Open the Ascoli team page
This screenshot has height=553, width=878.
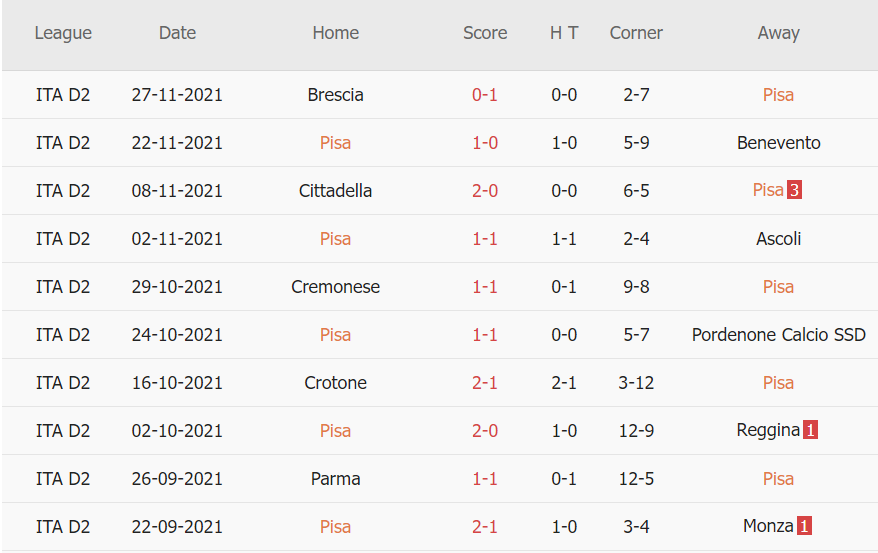coord(778,239)
